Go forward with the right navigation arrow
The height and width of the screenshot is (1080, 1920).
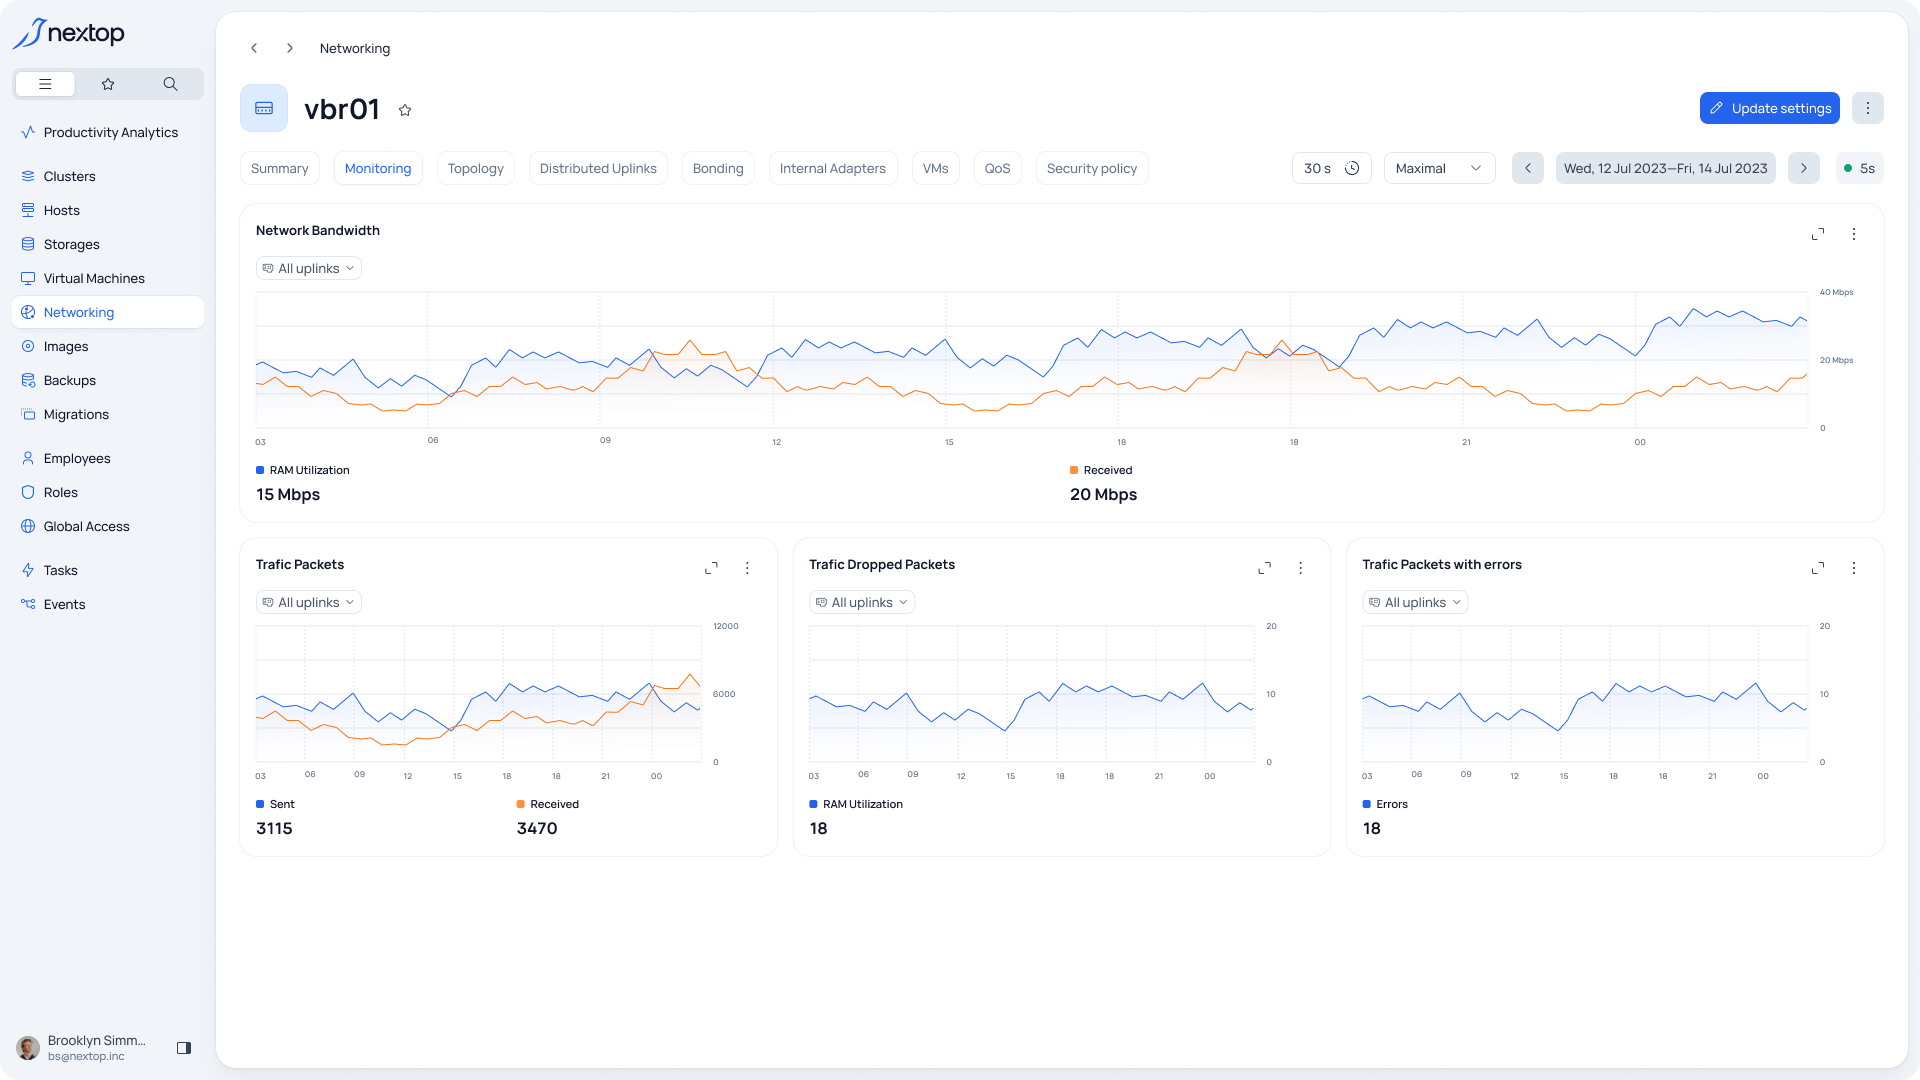tap(290, 48)
